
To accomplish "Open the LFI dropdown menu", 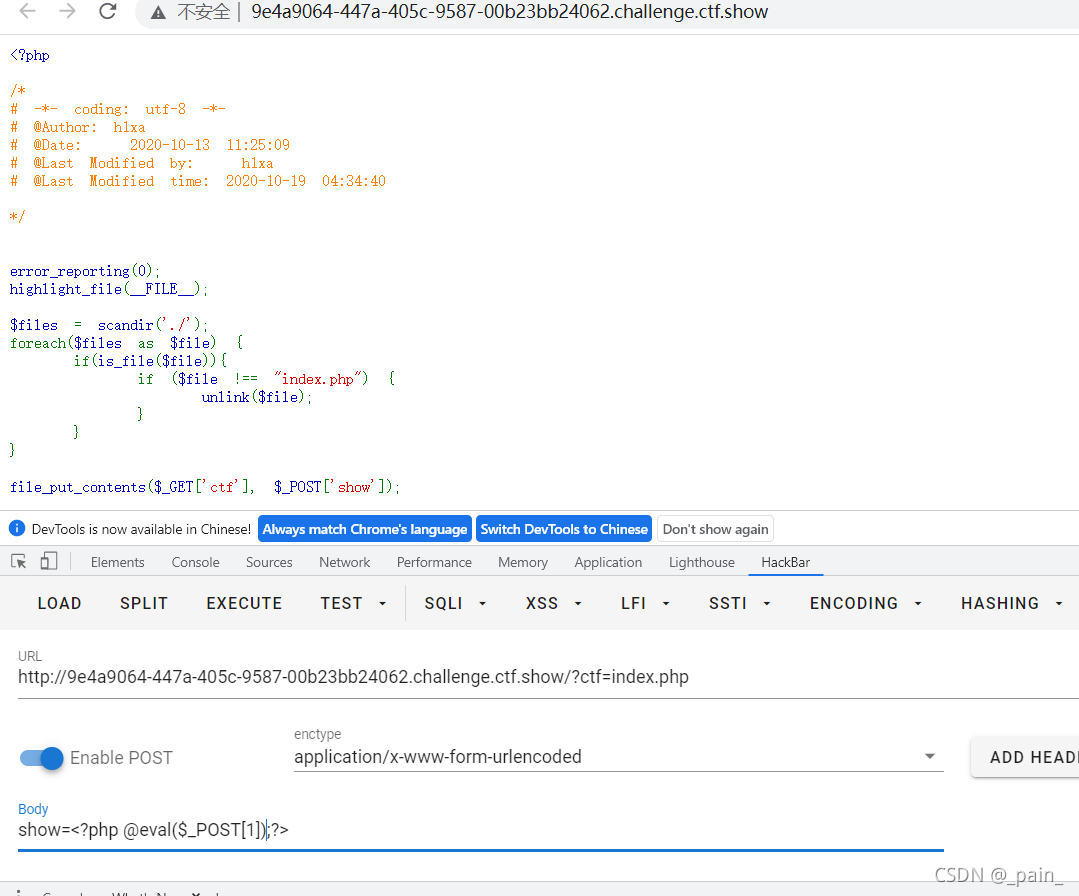I will (645, 604).
